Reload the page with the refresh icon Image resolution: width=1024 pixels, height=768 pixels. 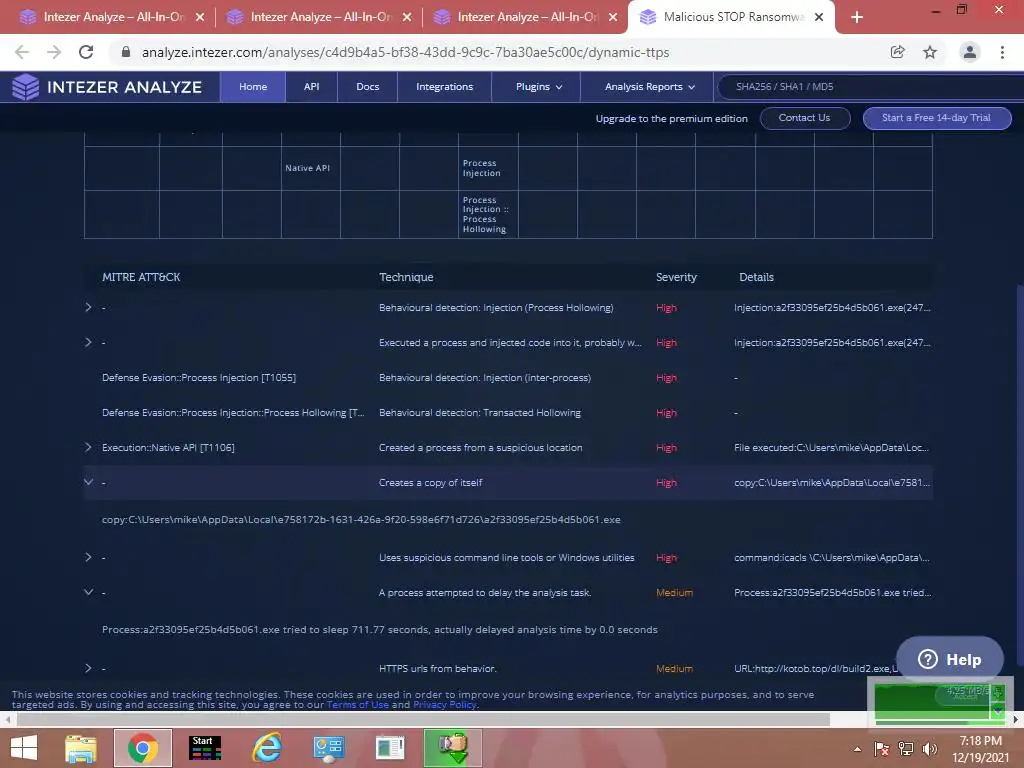coord(86,52)
